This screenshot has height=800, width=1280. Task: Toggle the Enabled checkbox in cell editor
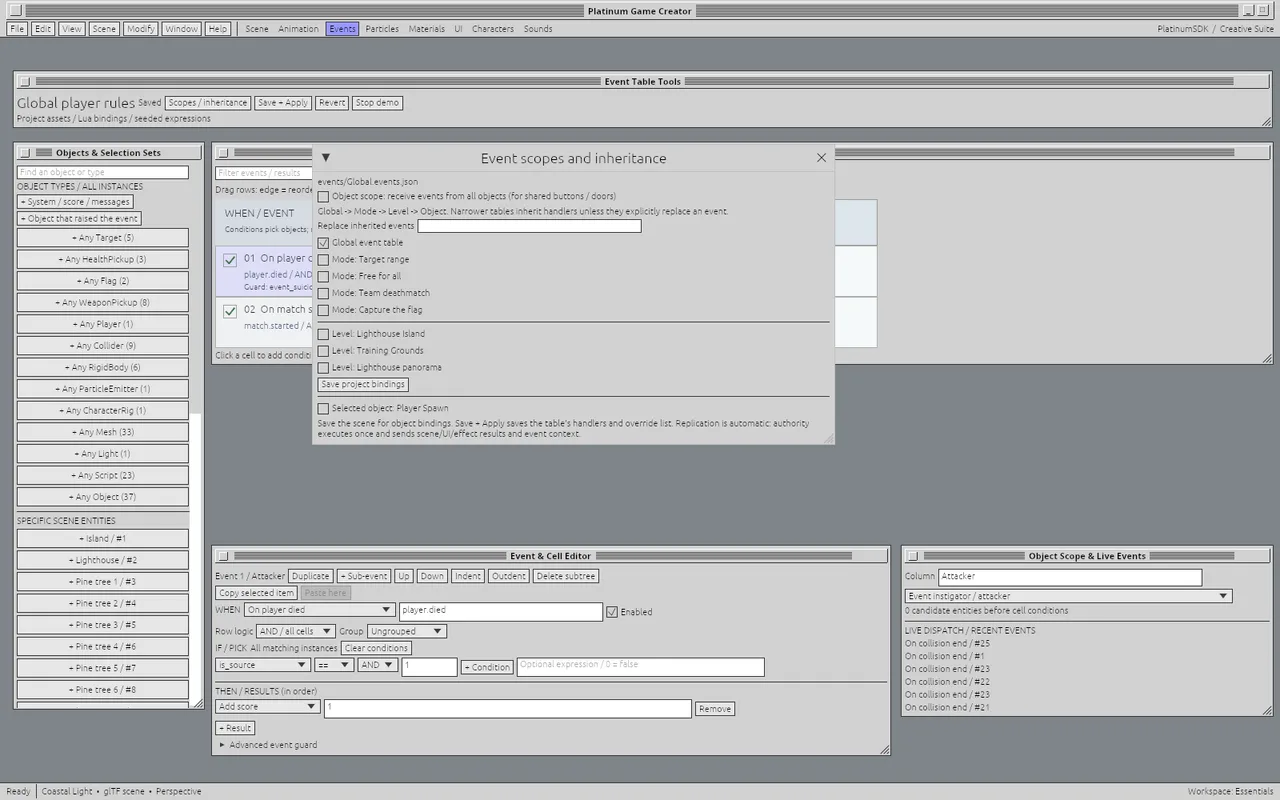[612, 611]
